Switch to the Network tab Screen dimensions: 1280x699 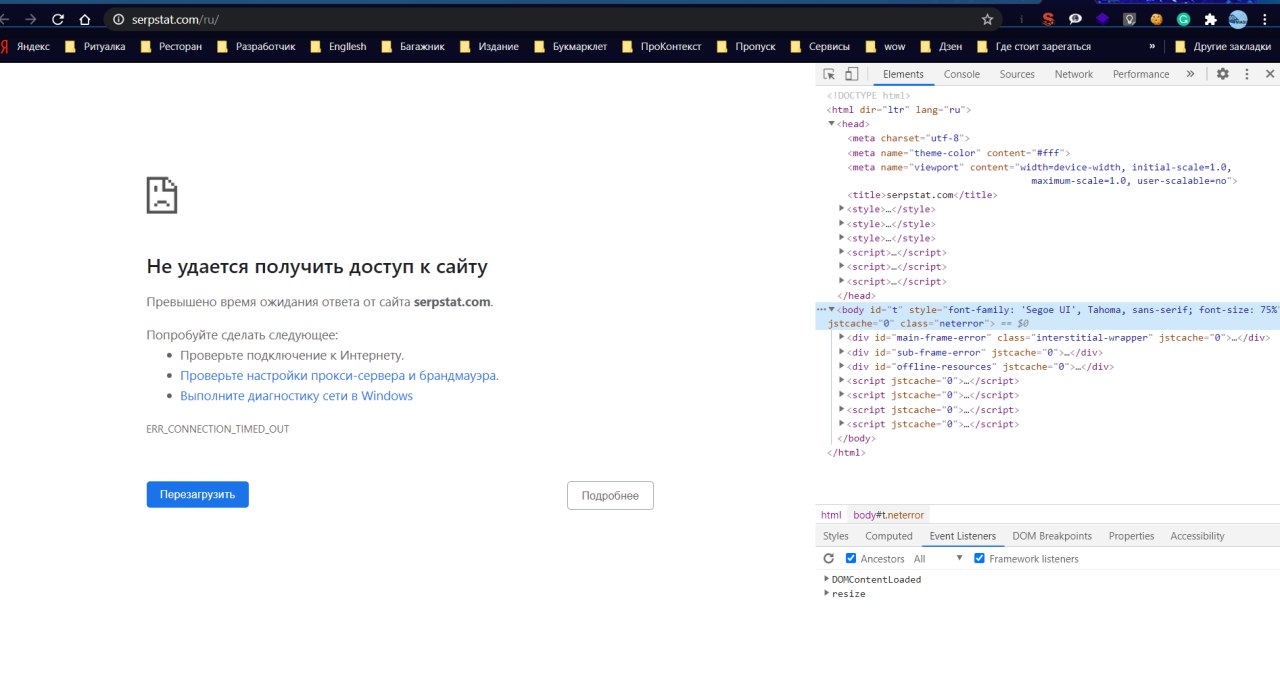point(1074,74)
